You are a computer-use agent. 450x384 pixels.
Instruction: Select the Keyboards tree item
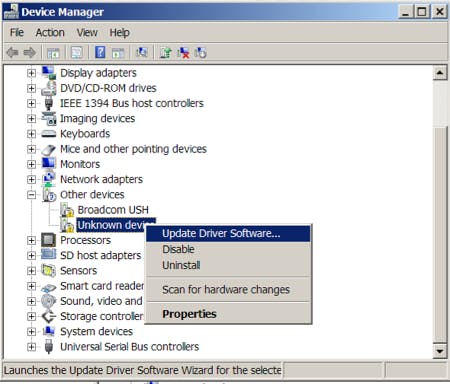point(85,134)
